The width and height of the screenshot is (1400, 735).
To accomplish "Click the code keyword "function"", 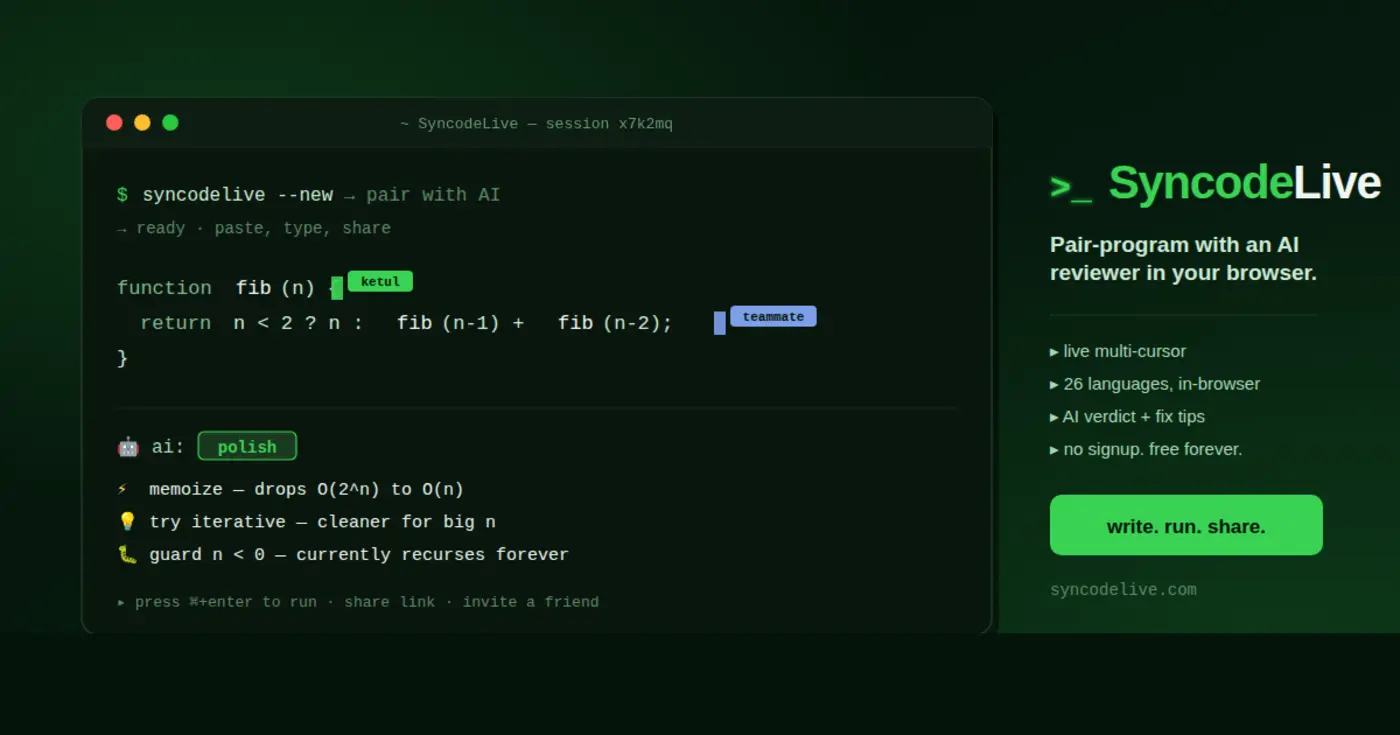I will tap(164, 288).
